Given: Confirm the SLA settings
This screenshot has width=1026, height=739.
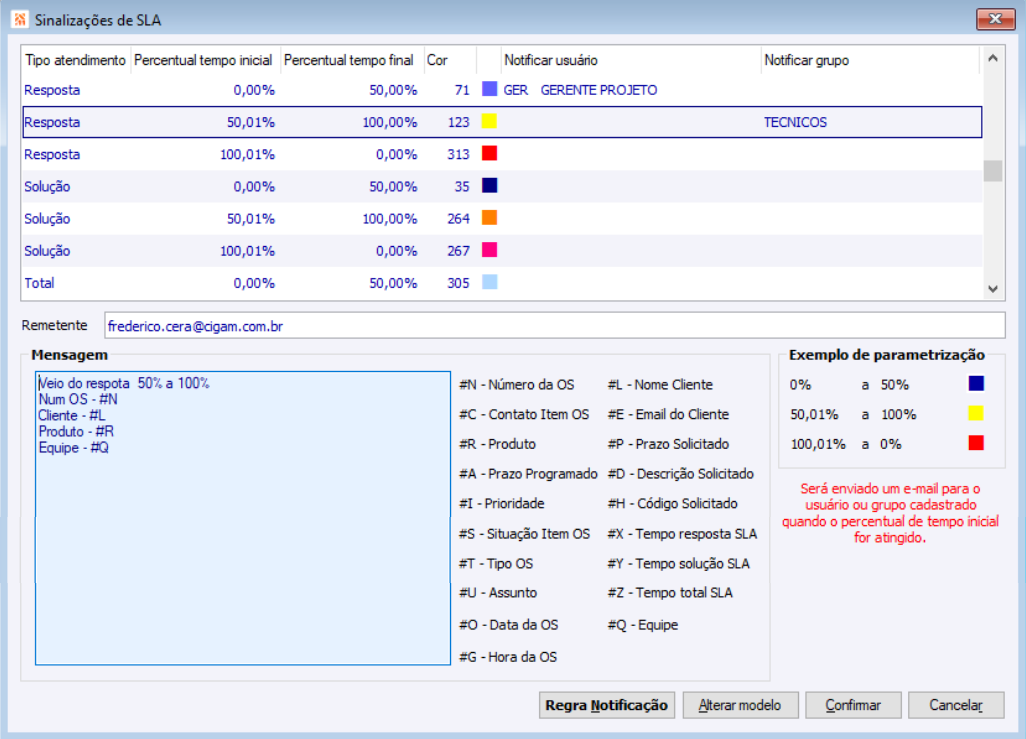Looking at the screenshot, I should (853, 705).
